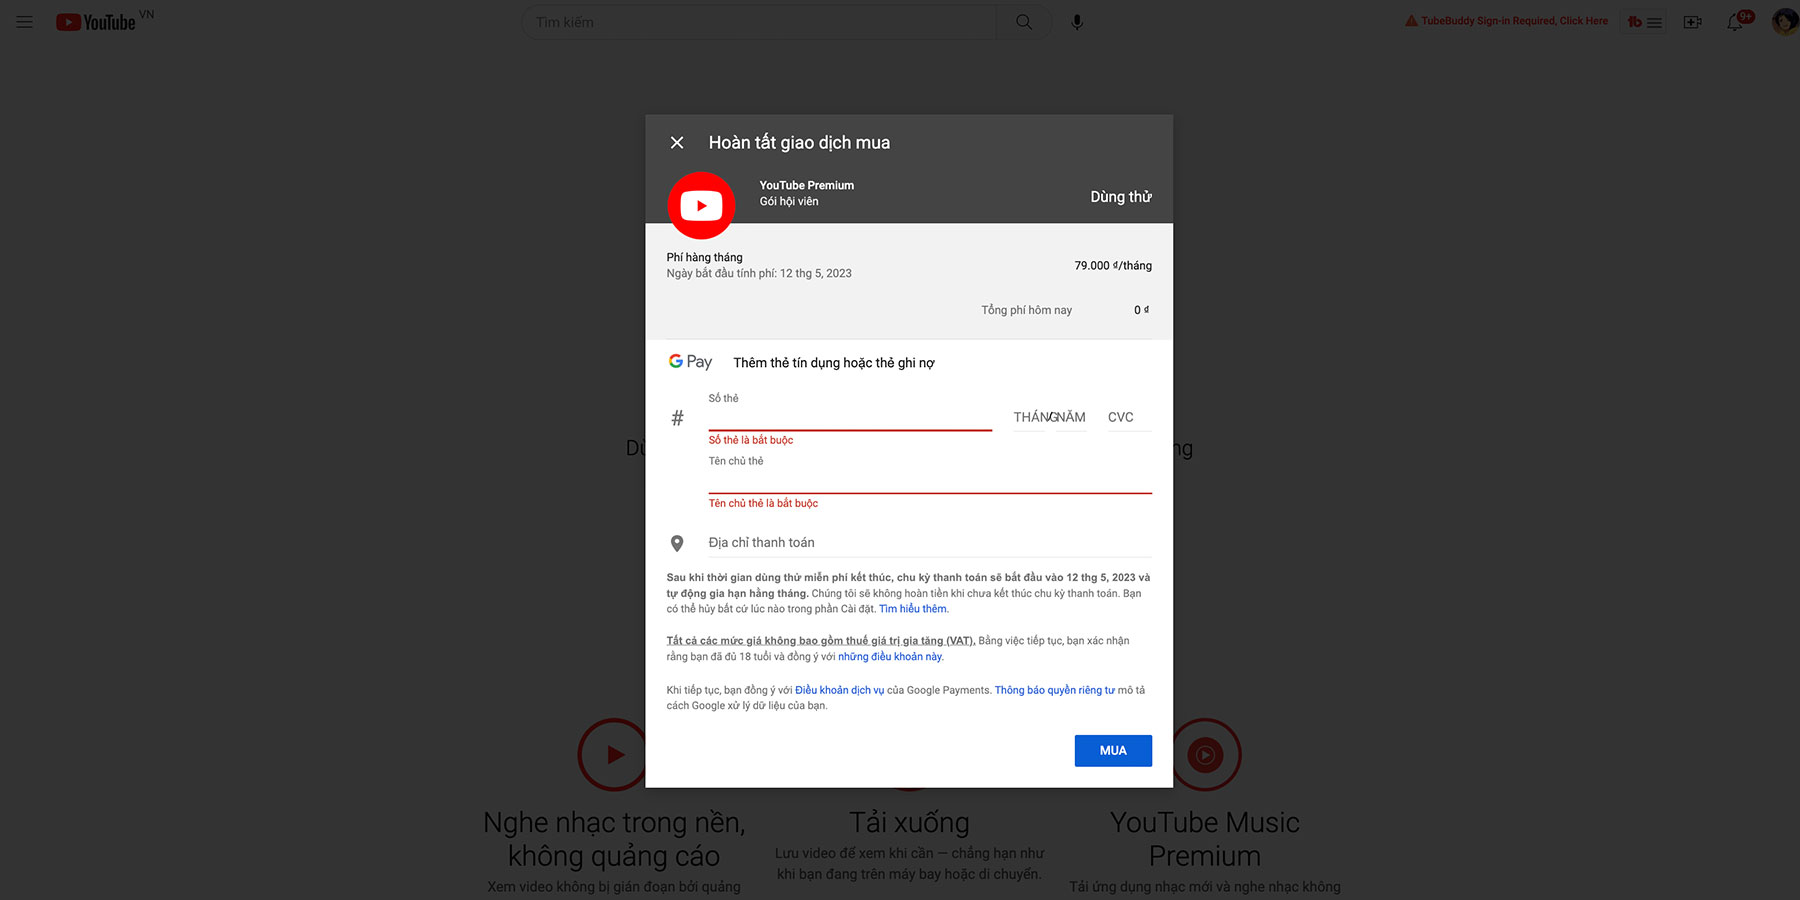Focus the Số thẻ card number field
This screenshot has width=1800, height=900.
pyautogui.click(x=850, y=417)
